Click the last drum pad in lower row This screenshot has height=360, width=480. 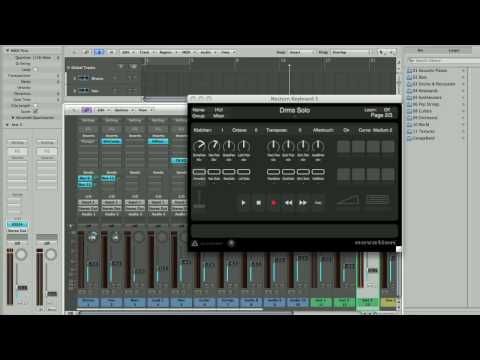tap(388, 174)
